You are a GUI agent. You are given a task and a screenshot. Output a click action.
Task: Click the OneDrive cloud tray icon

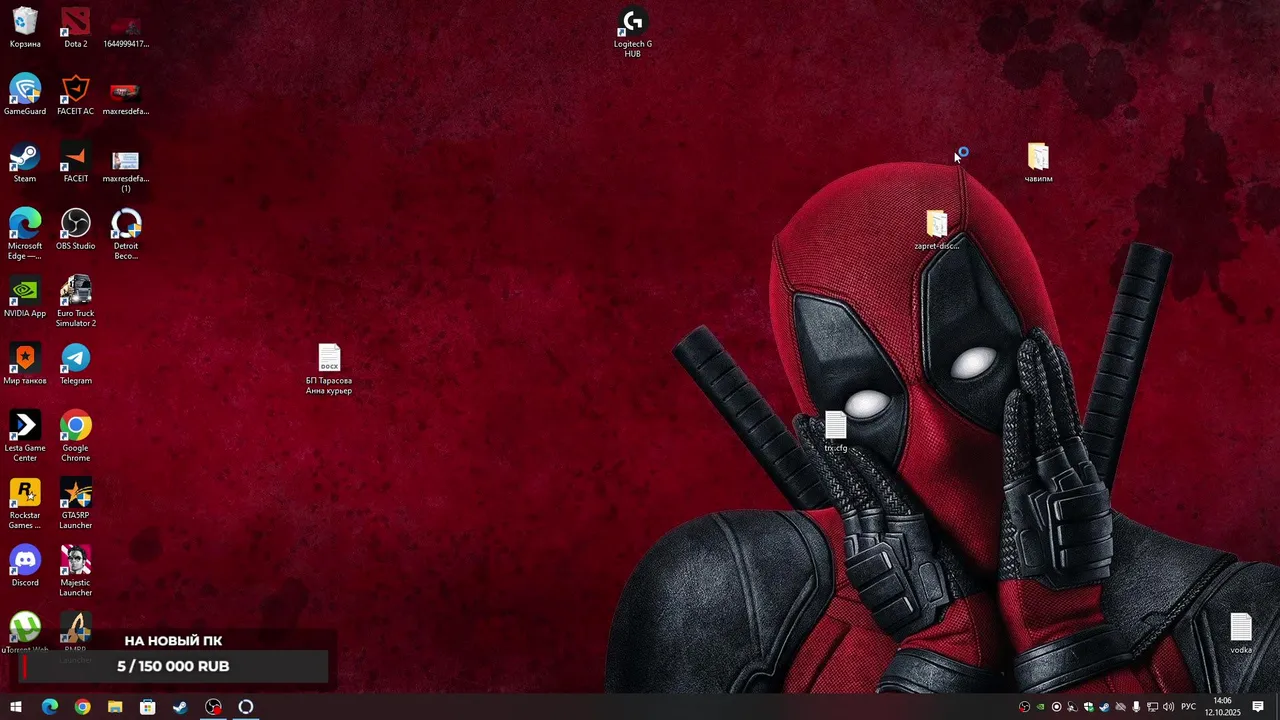[1120, 707]
